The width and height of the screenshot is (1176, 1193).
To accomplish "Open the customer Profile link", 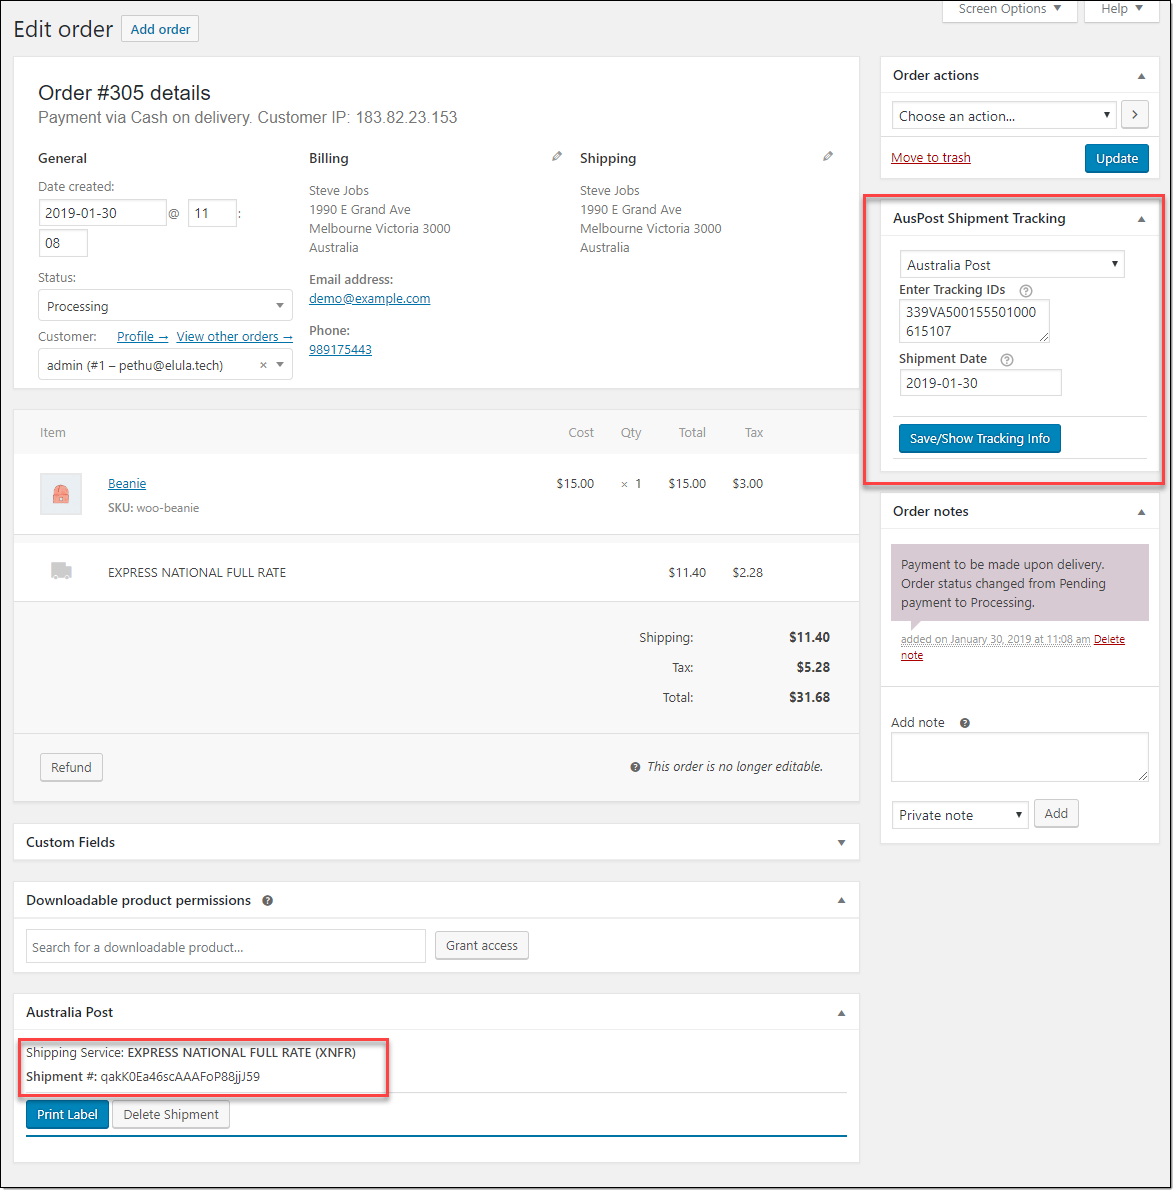I will click(x=142, y=336).
